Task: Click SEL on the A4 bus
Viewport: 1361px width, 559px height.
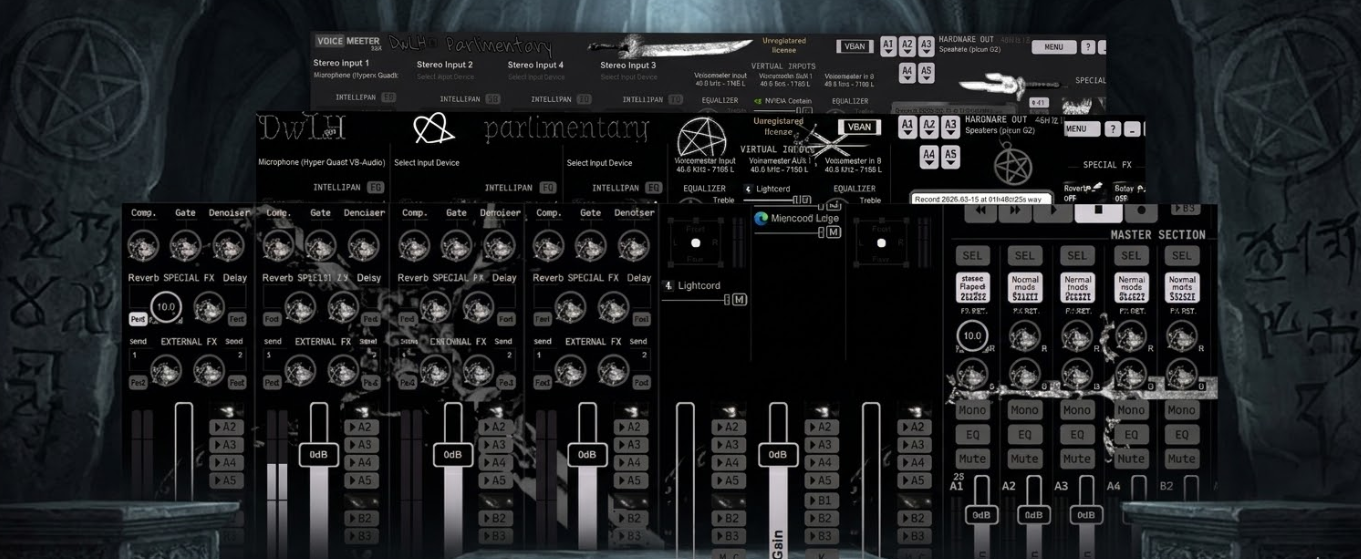Action: (1130, 255)
